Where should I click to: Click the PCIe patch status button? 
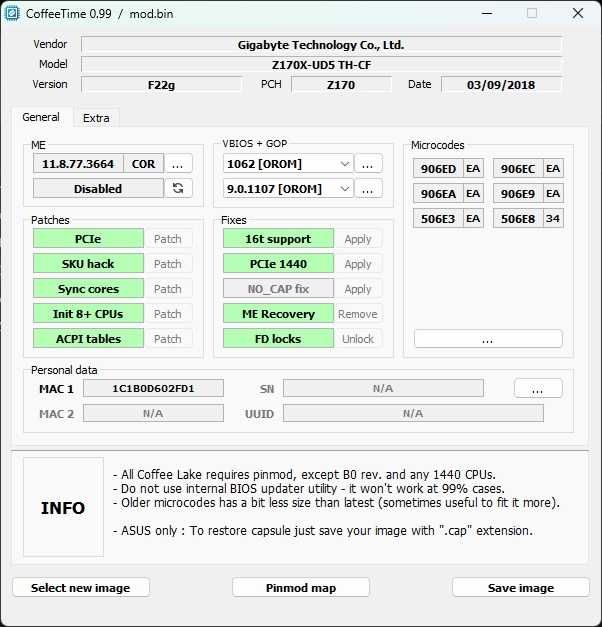[88, 239]
